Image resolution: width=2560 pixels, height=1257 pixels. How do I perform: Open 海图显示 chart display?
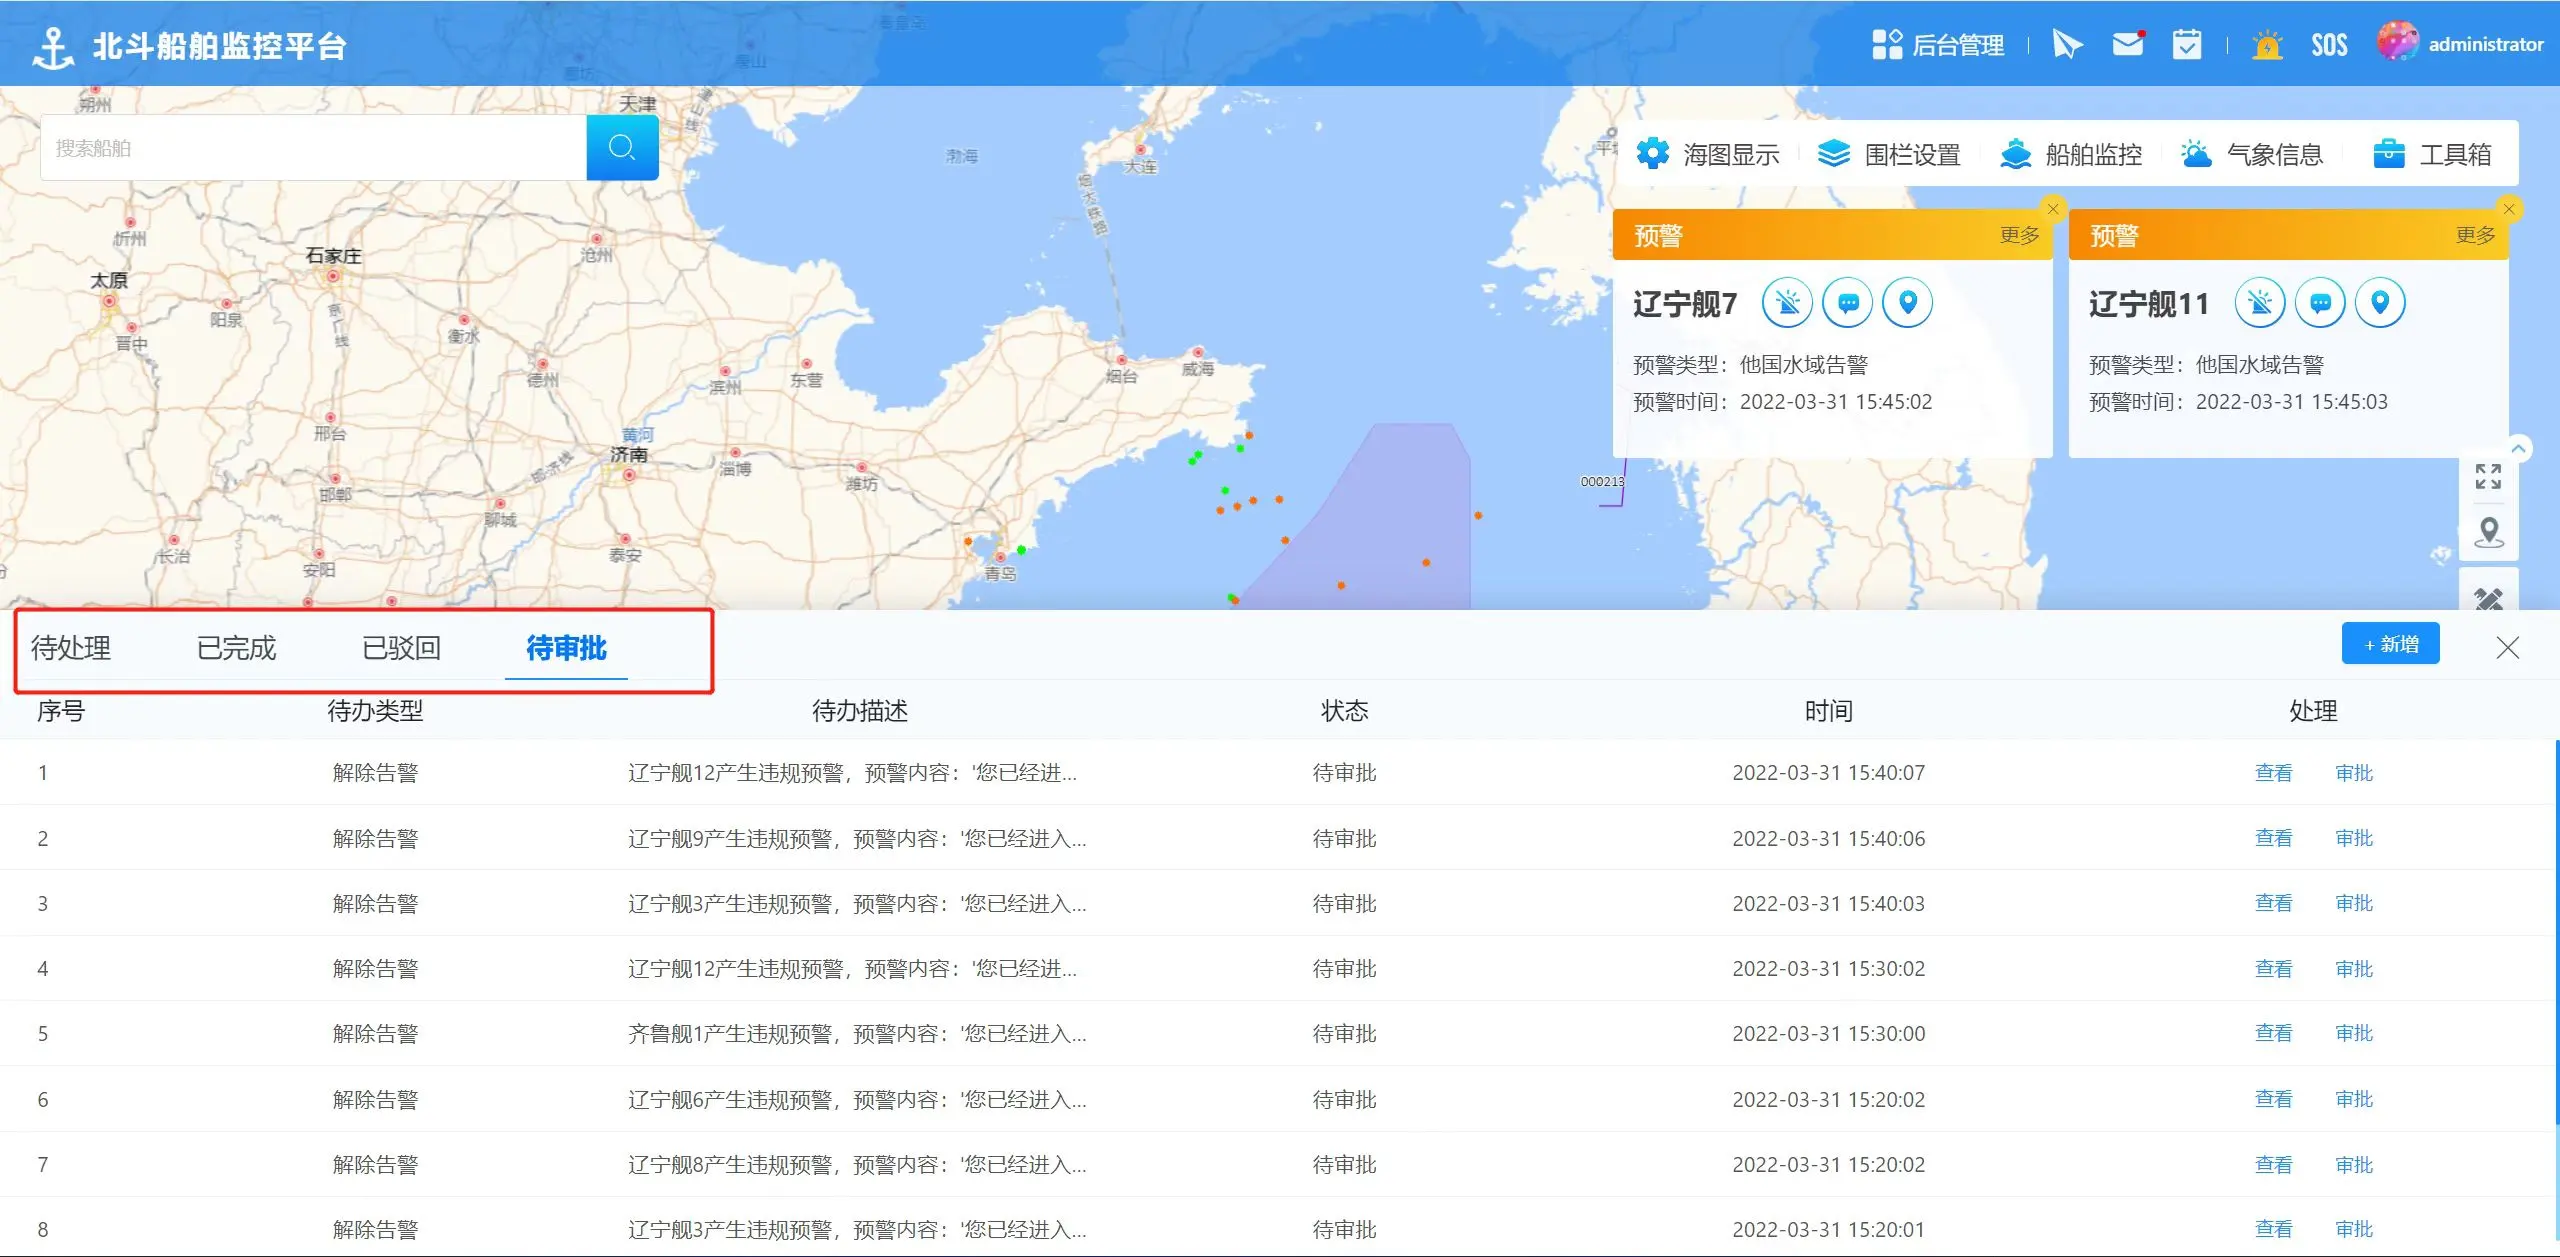1708,154
